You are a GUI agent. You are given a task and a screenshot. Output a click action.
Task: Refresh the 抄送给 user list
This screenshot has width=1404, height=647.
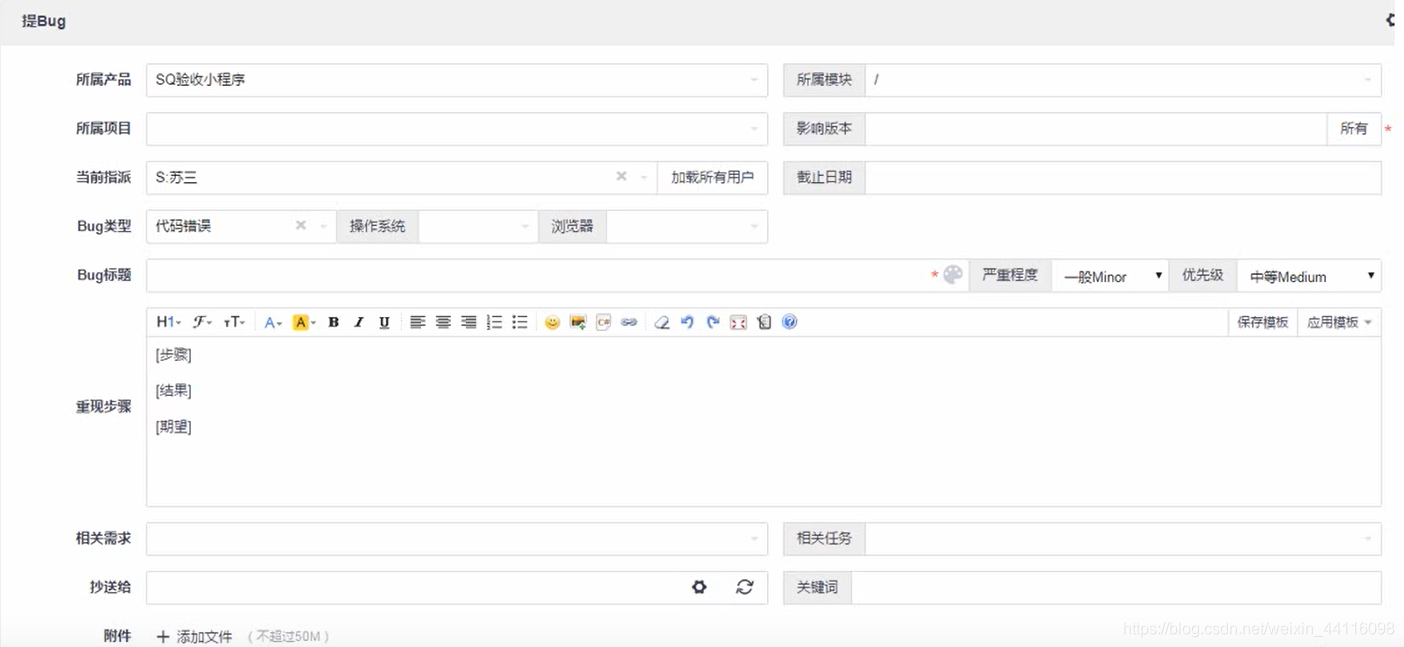(744, 587)
